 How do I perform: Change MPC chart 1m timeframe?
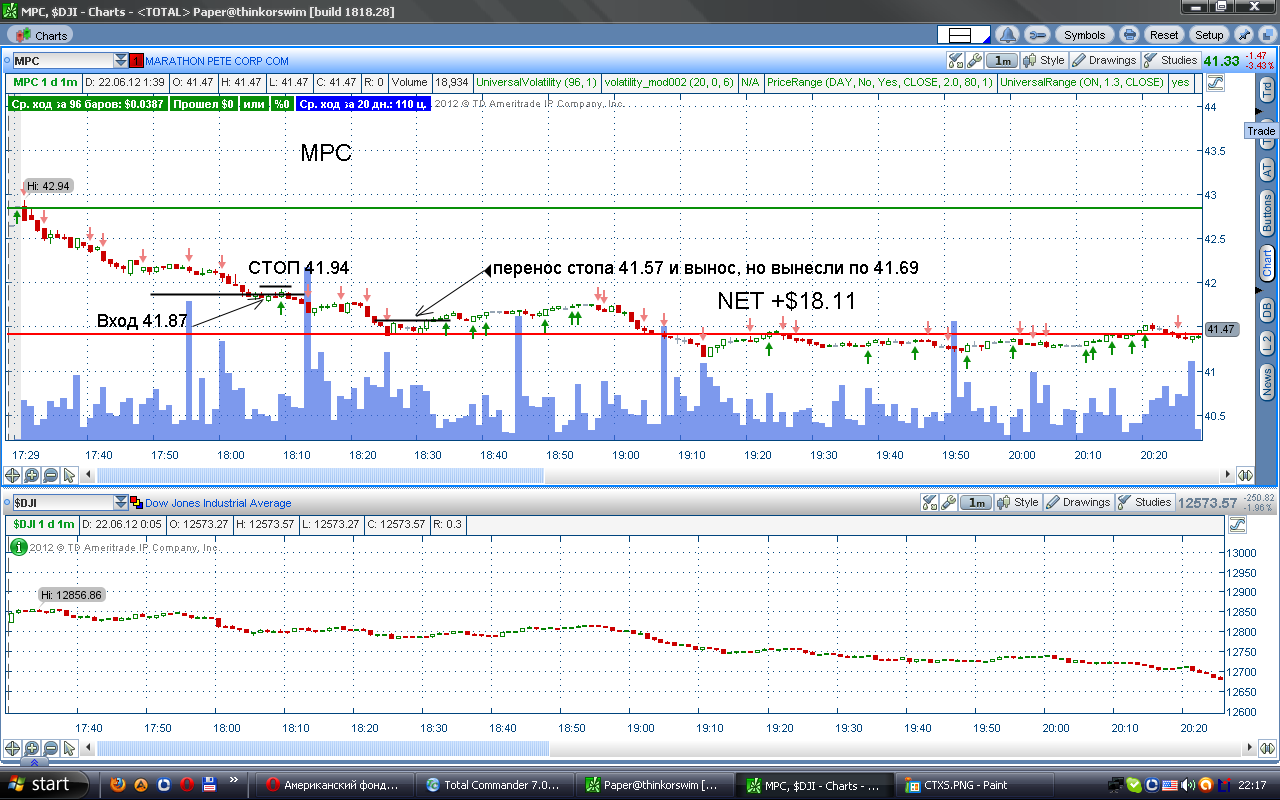point(1003,60)
